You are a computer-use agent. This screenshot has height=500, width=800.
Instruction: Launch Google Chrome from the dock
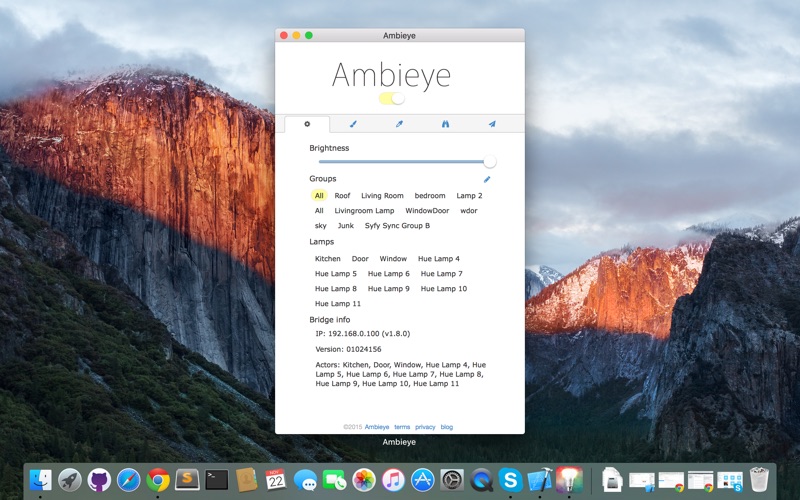(158, 480)
